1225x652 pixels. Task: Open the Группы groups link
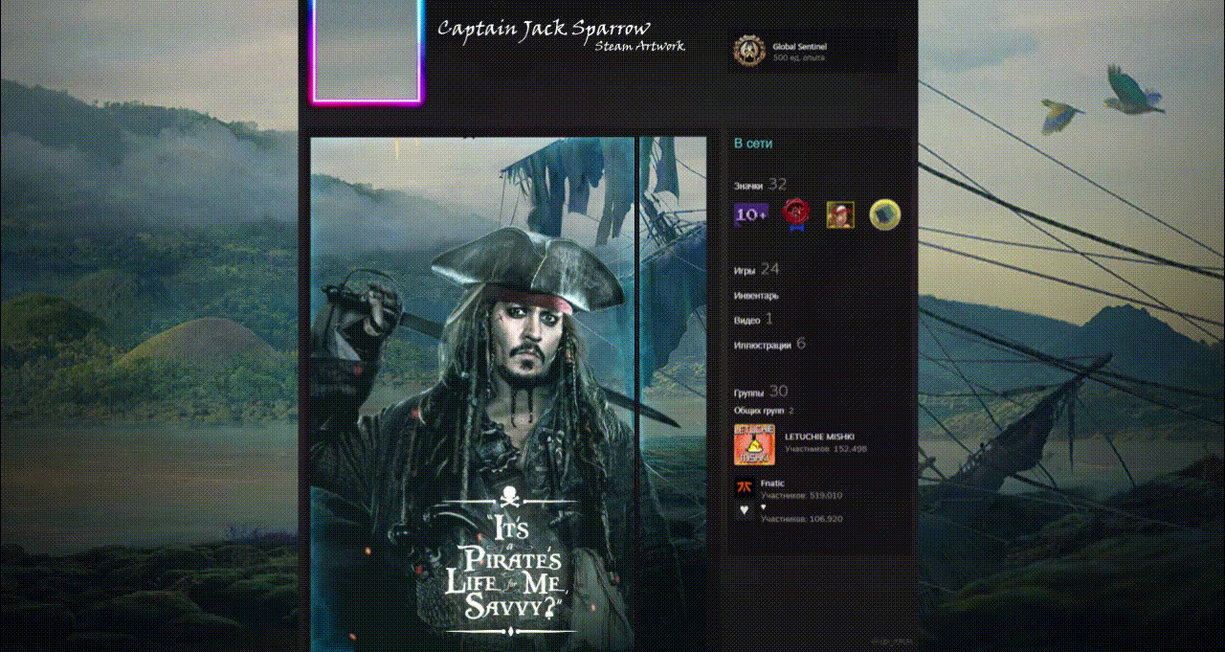point(748,393)
